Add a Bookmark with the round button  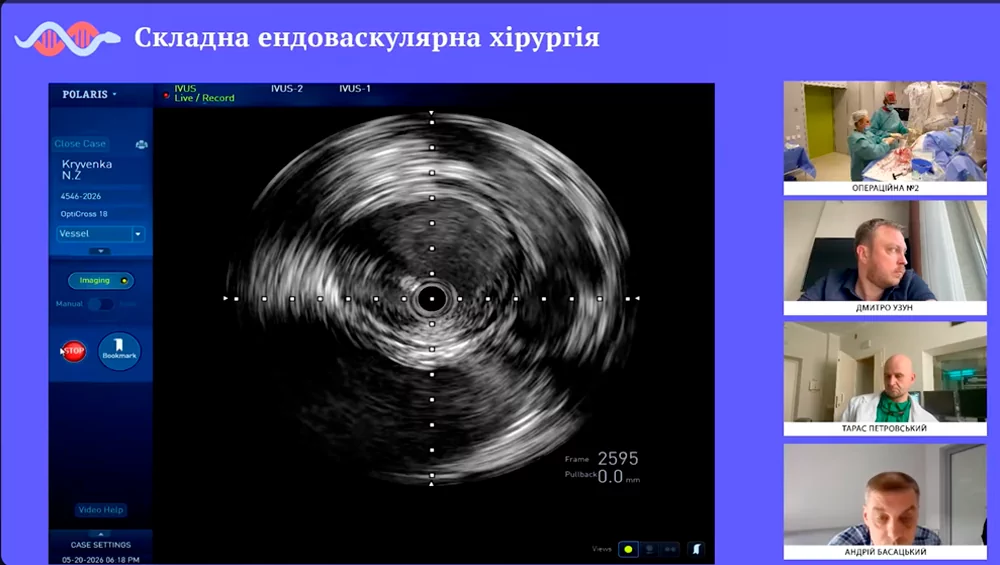119,351
